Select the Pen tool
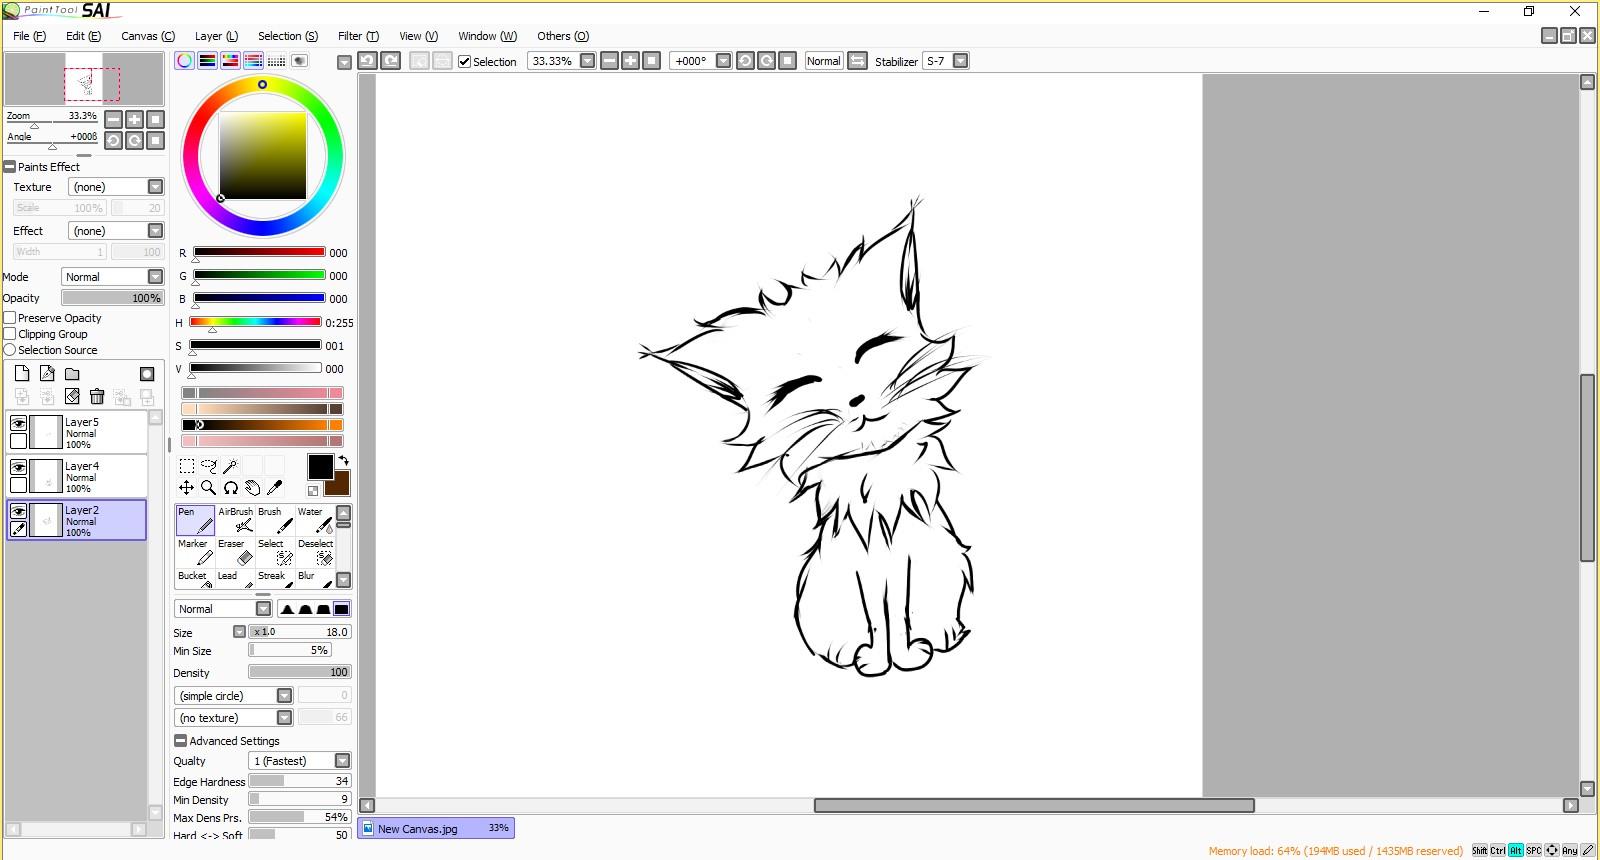The width and height of the screenshot is (1600, 860). 195,520
